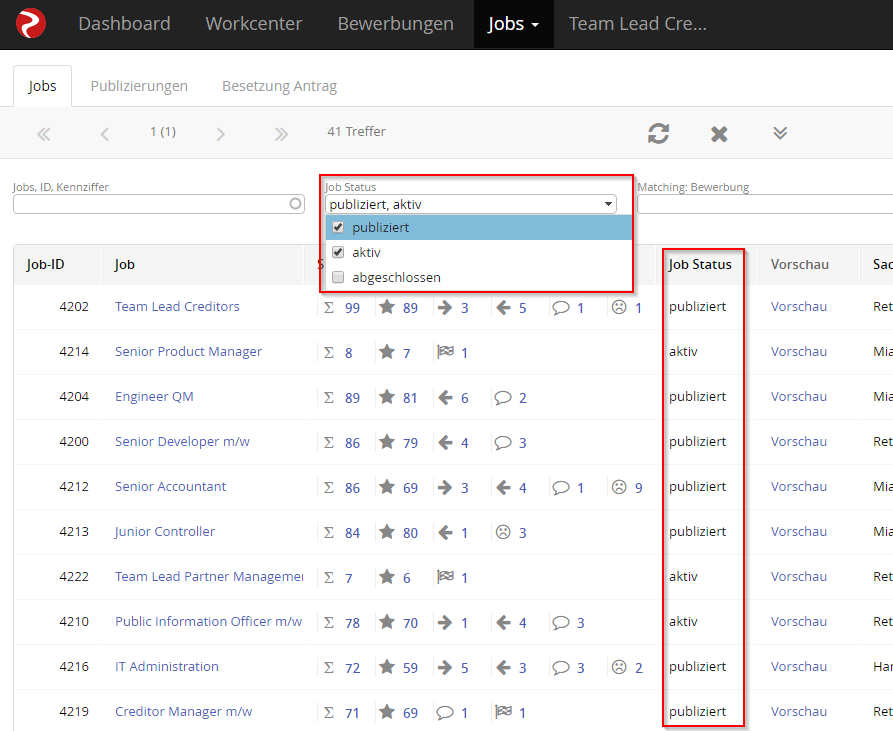Open the Jobs dropdown in navbar

[x=513, y=24]
